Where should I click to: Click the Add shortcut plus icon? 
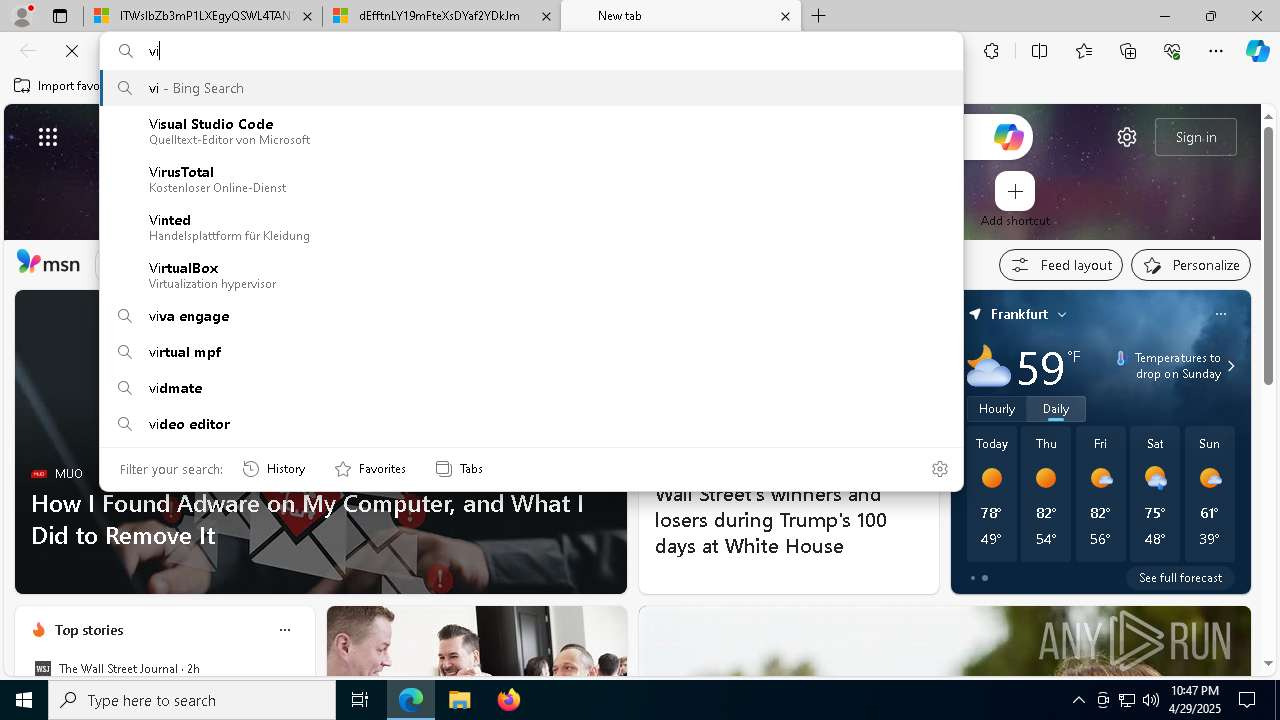1015,191
